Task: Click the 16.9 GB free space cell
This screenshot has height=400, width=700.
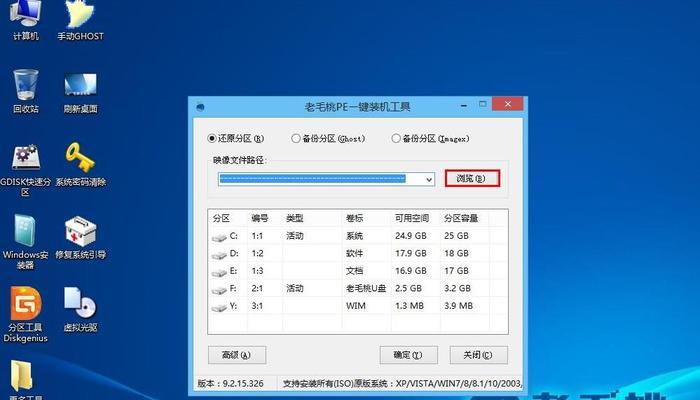Action: 411,271
